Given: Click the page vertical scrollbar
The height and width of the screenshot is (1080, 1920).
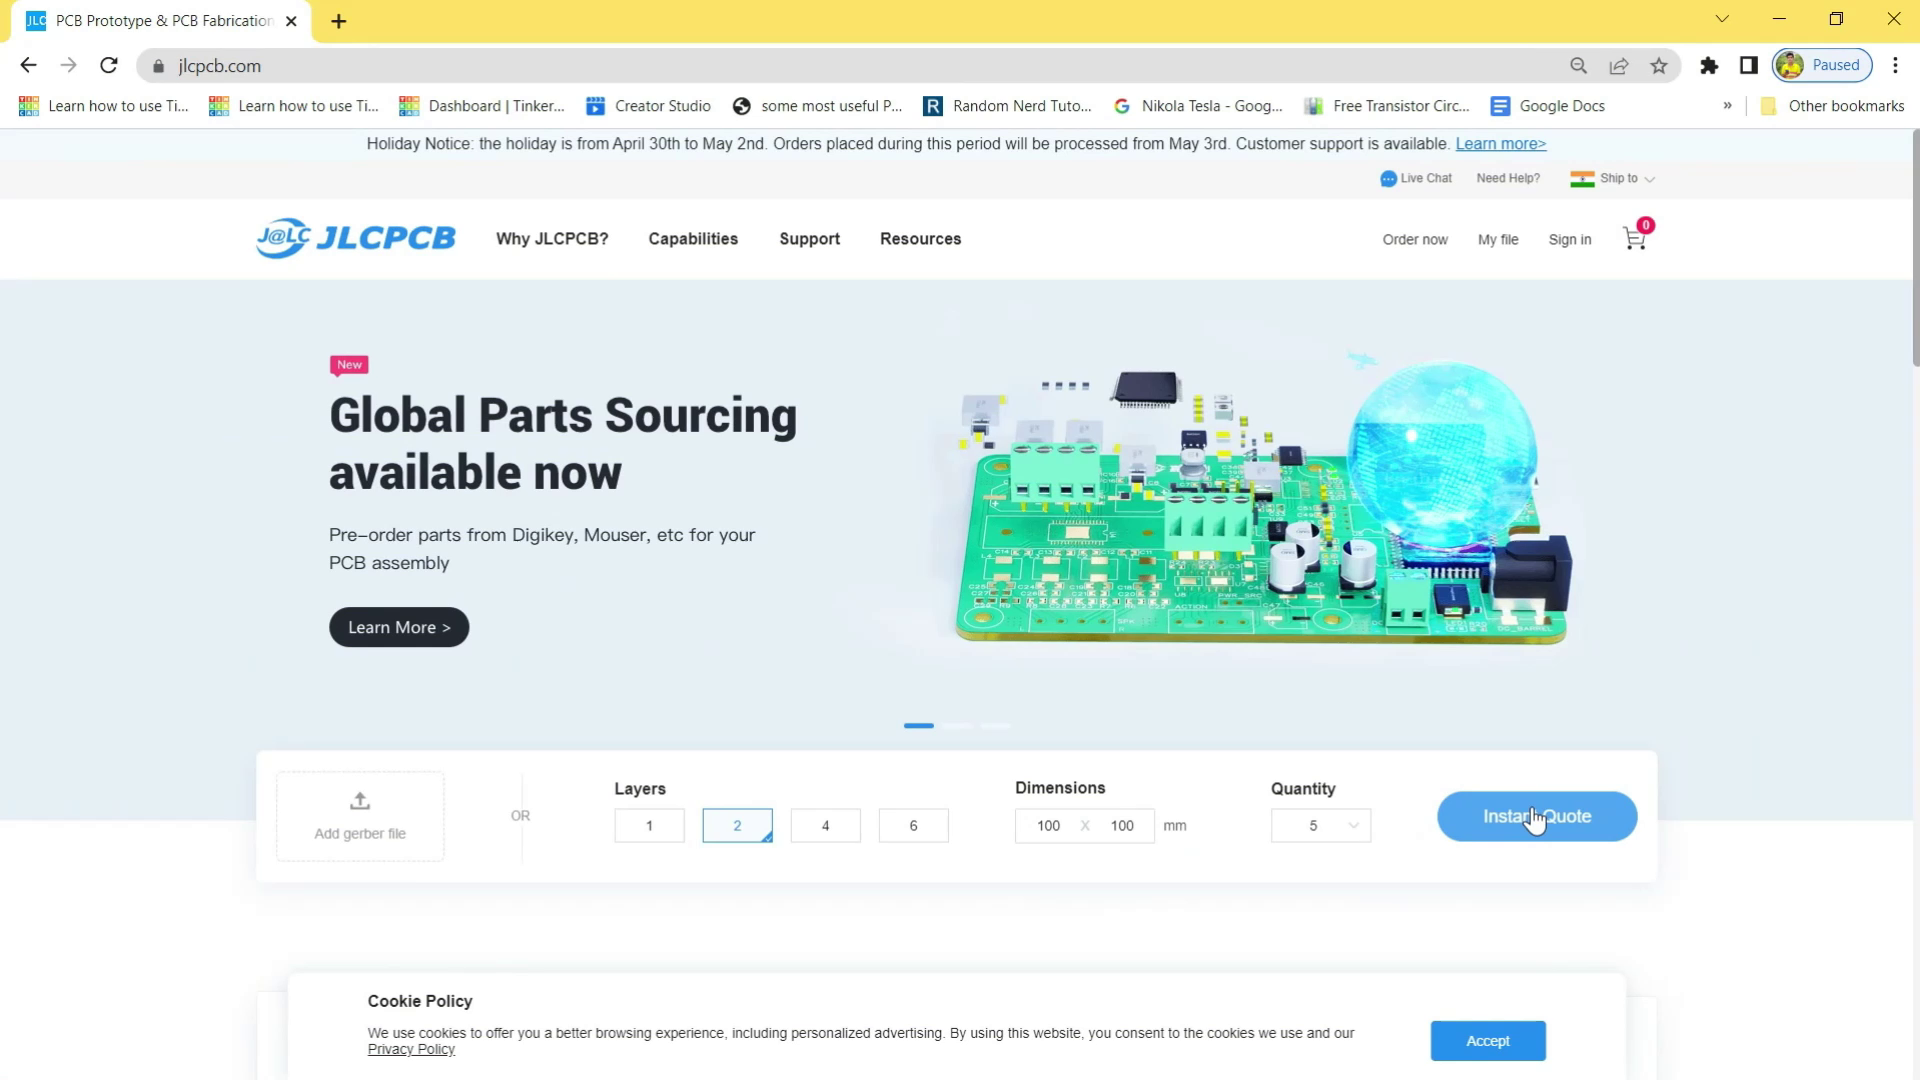Looking at the screenshot, I should tap(1915, 250).
